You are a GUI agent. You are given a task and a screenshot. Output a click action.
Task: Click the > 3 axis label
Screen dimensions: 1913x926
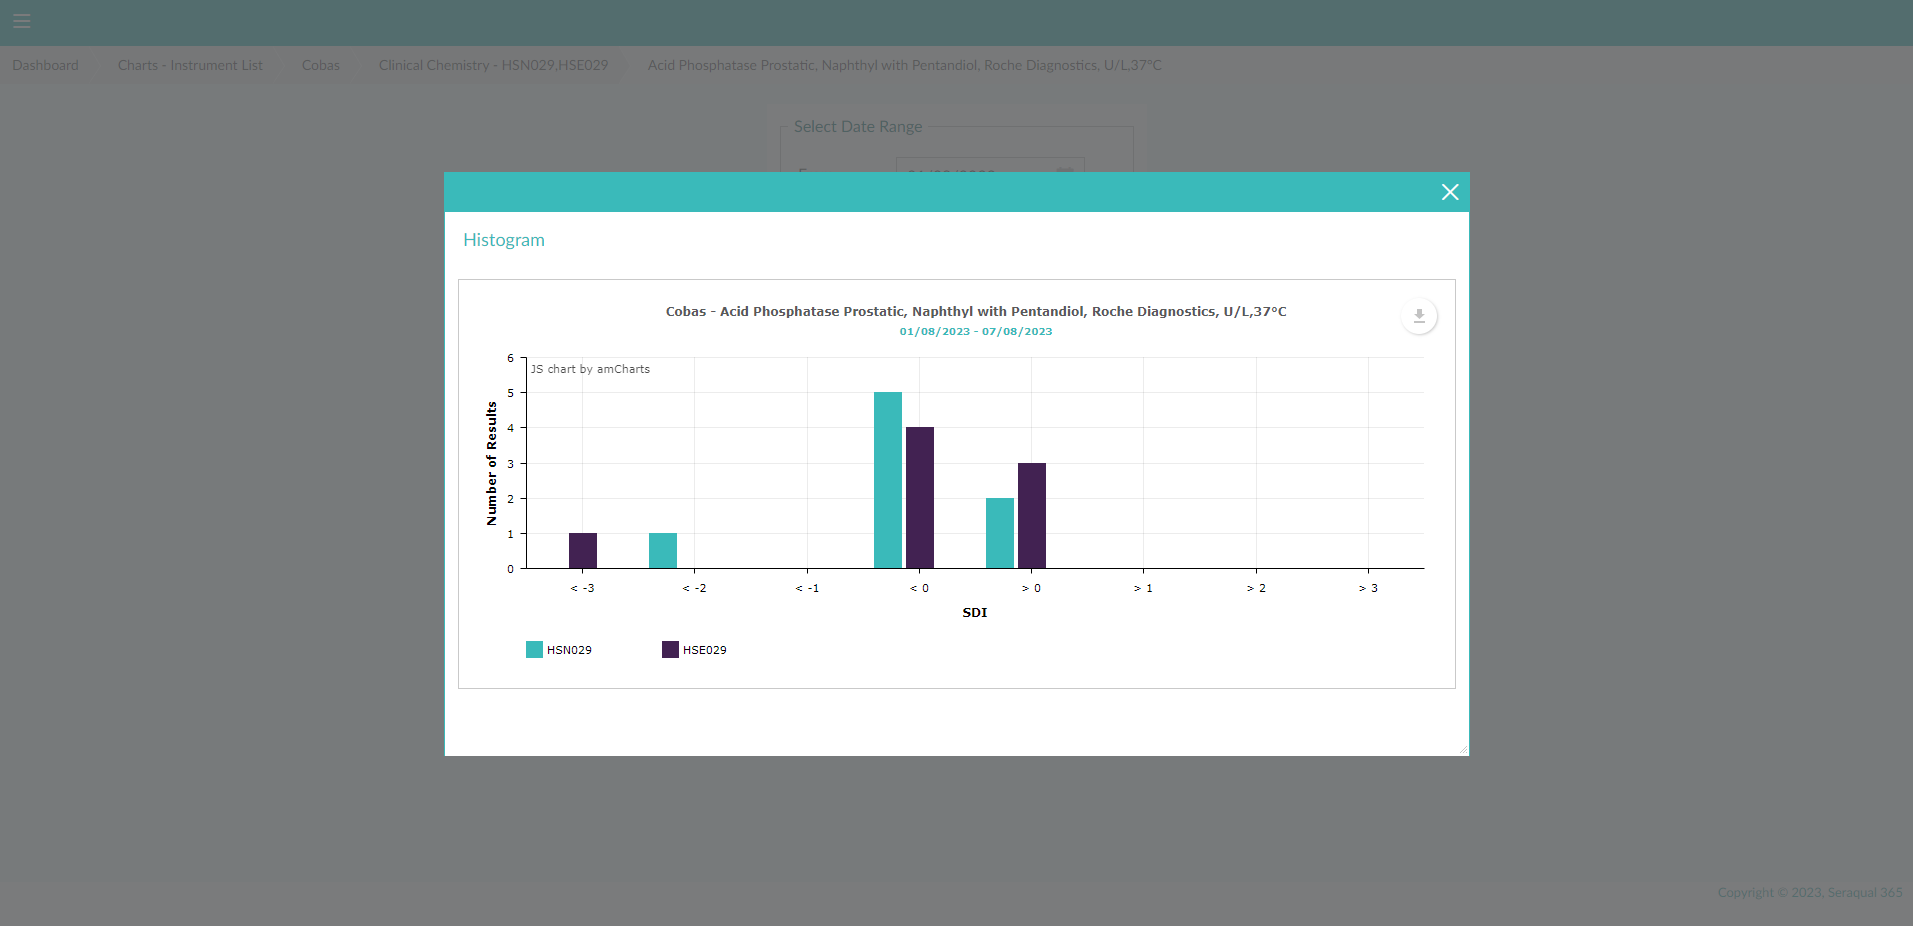click(1368, 588)
